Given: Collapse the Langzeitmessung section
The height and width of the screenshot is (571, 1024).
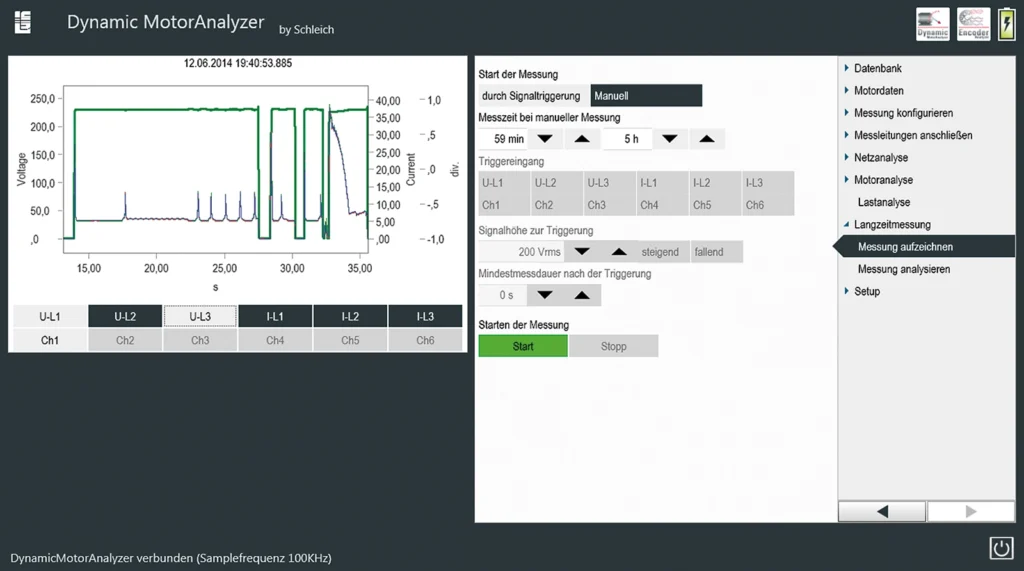Looking at the screenshot, I should [891, 225].
